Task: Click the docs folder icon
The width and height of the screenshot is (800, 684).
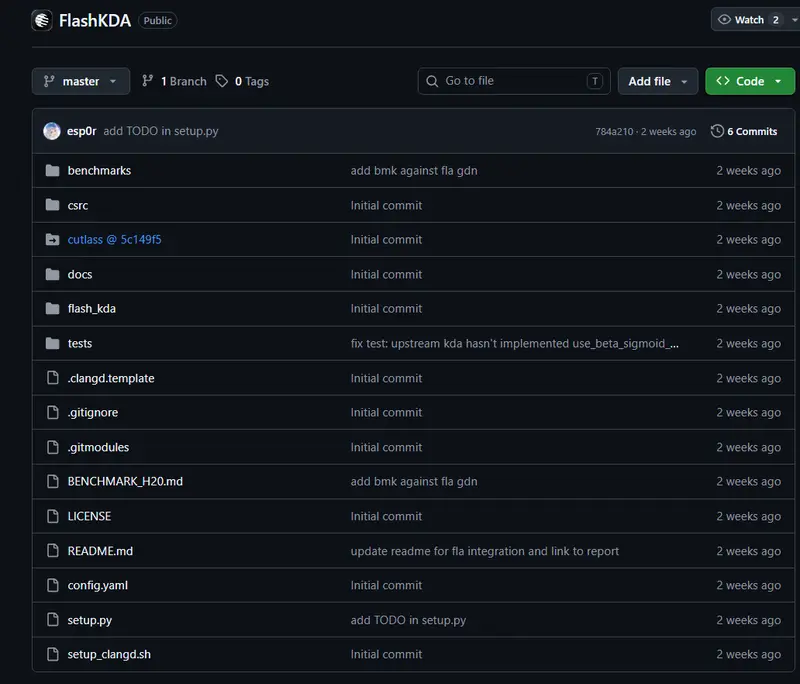Action: 52,274
